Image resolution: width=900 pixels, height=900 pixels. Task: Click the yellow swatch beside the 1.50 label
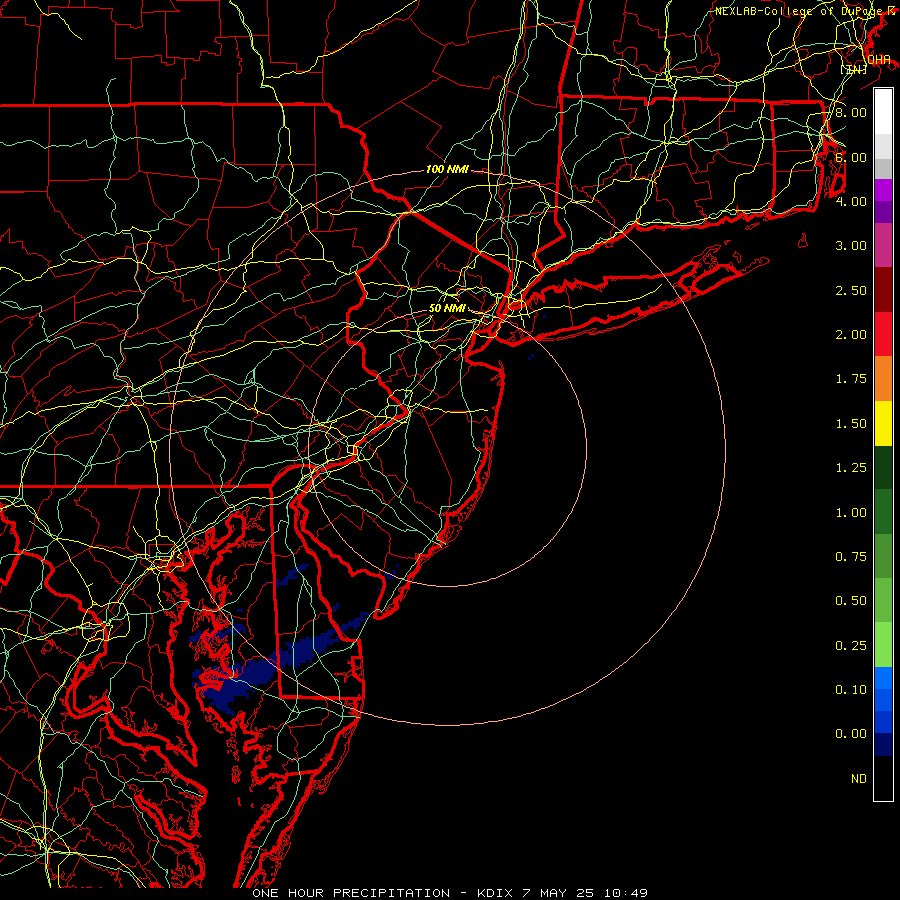pyautogui.click(x=883, y=423)
